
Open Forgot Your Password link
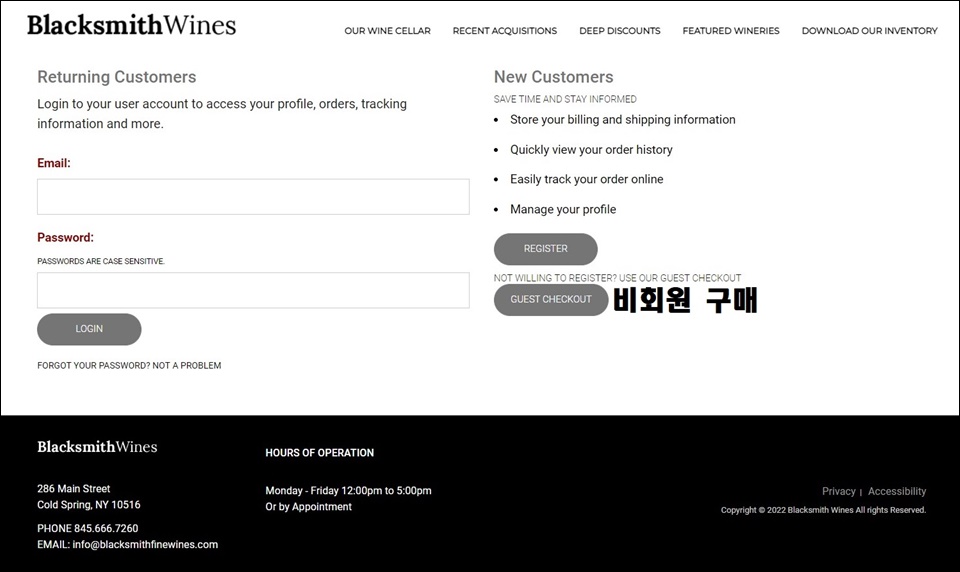click(129, 366)
